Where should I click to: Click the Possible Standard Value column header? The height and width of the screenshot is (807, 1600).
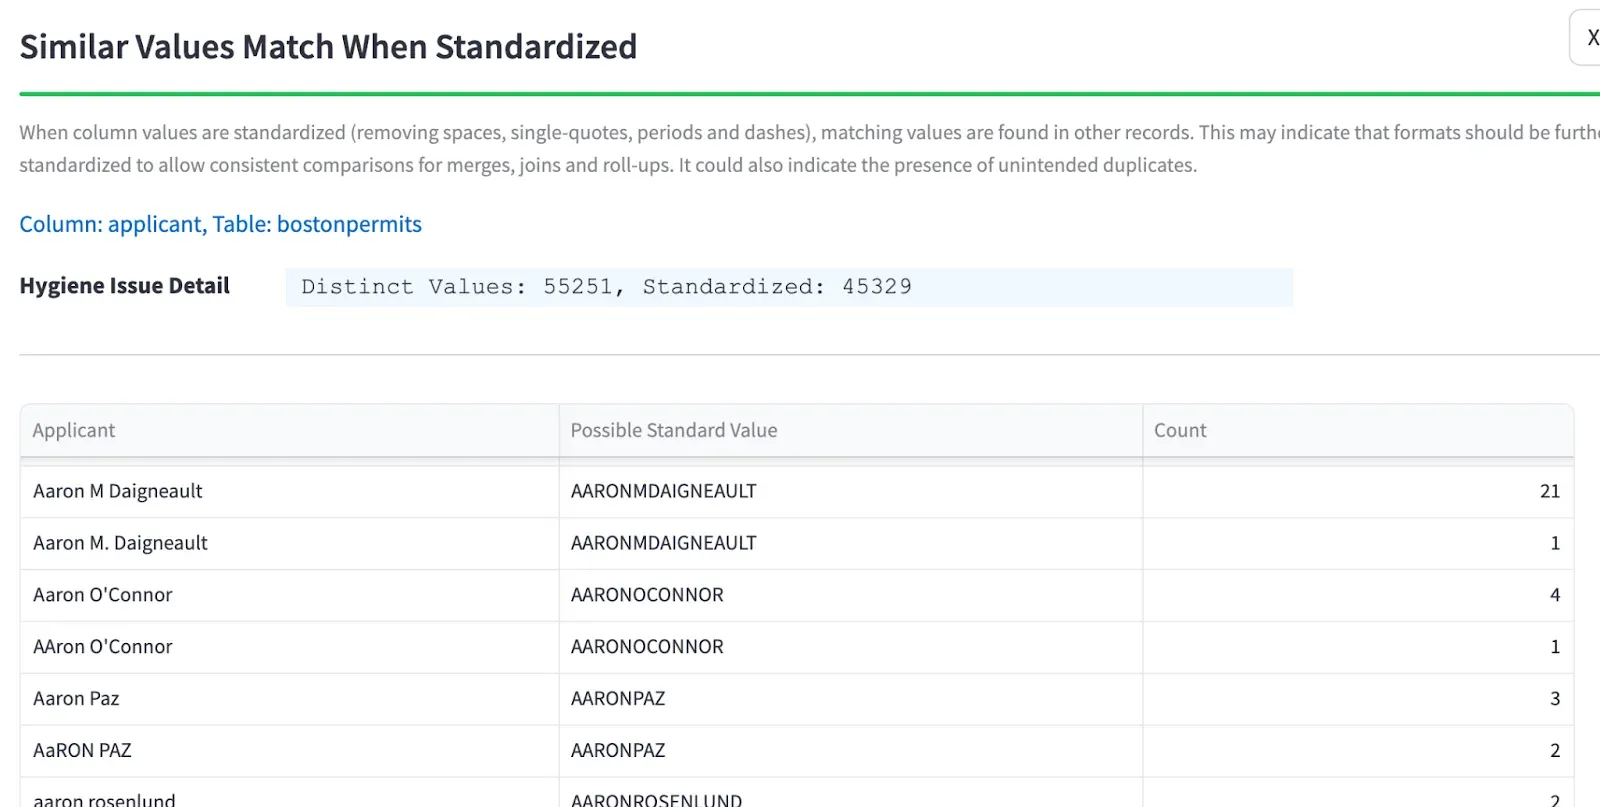click(850, 431)
